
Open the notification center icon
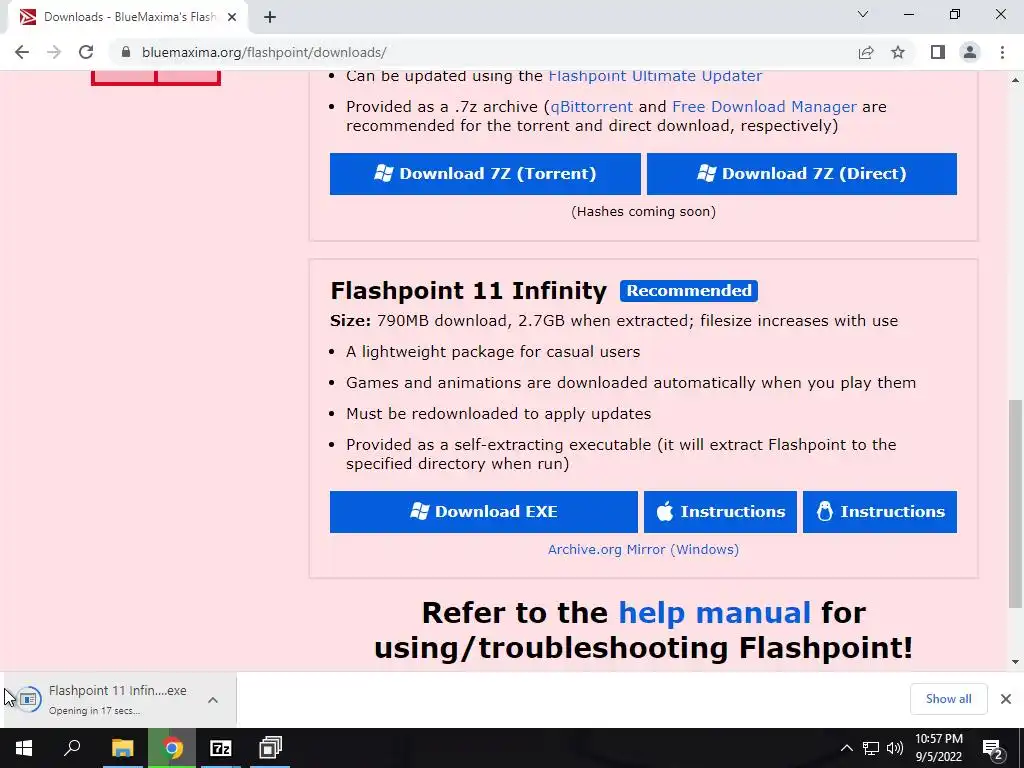point(993,748)
